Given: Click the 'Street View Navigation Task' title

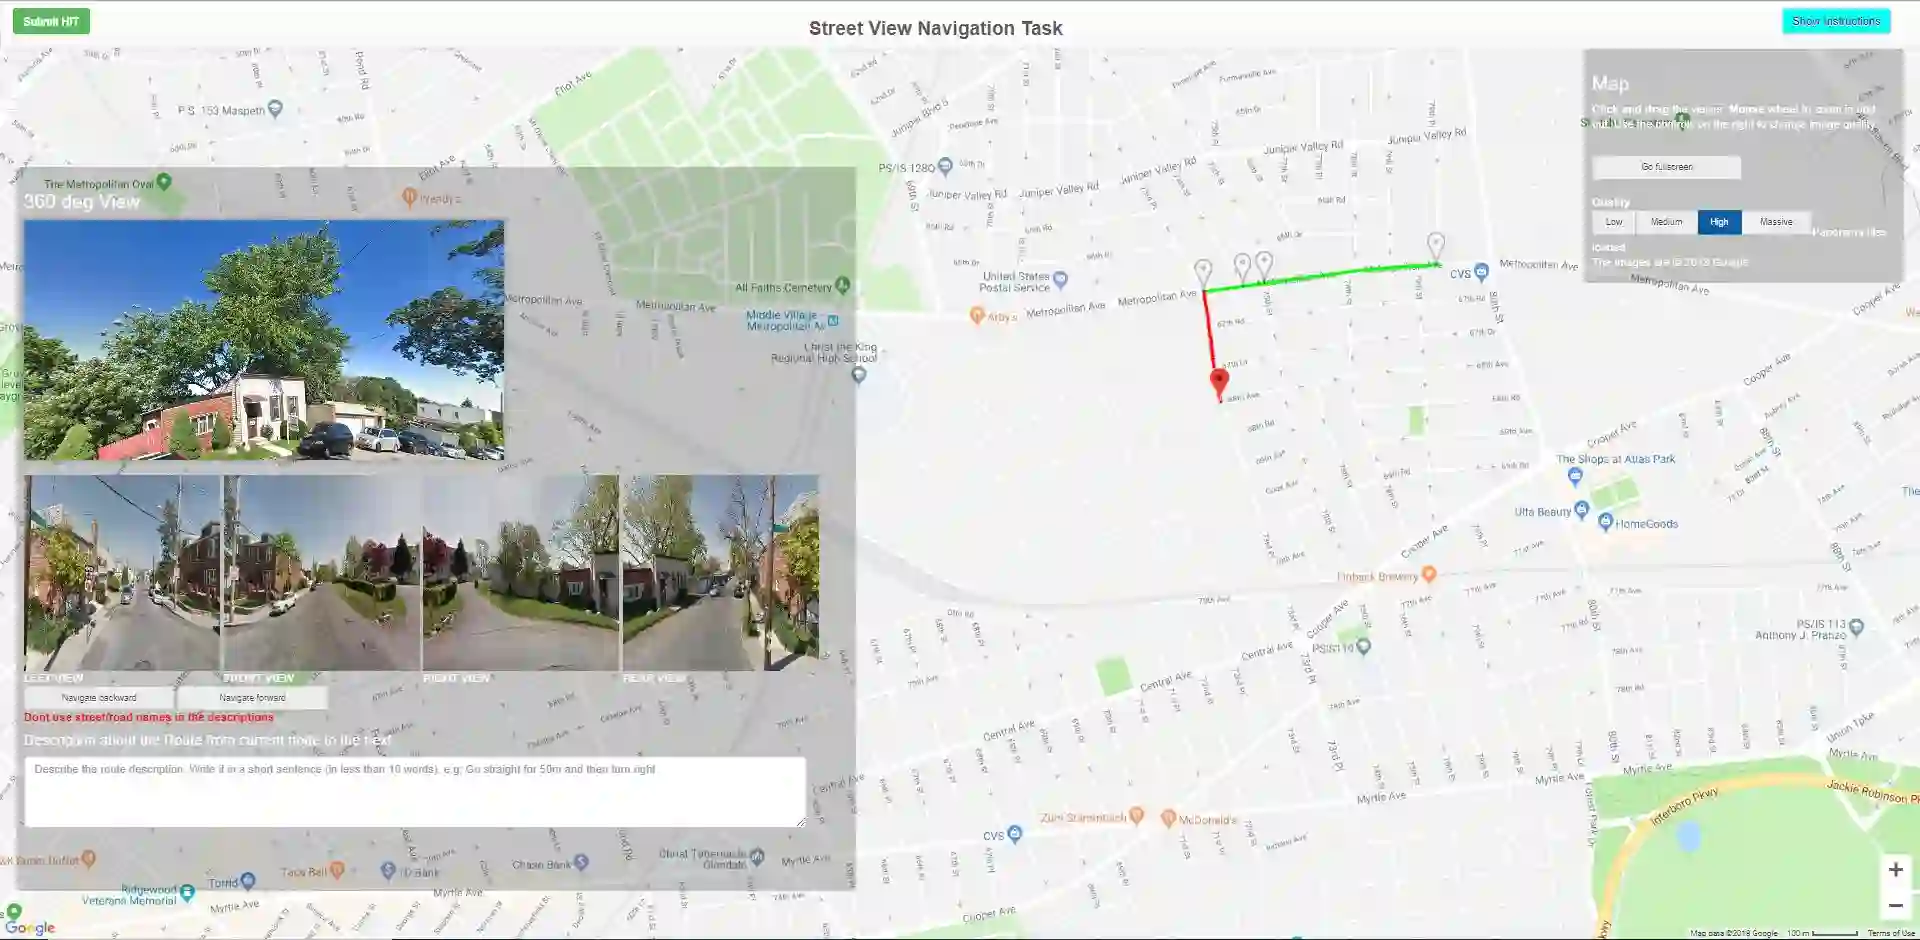Looking at the screenshot, I should [x=936, y=28].
